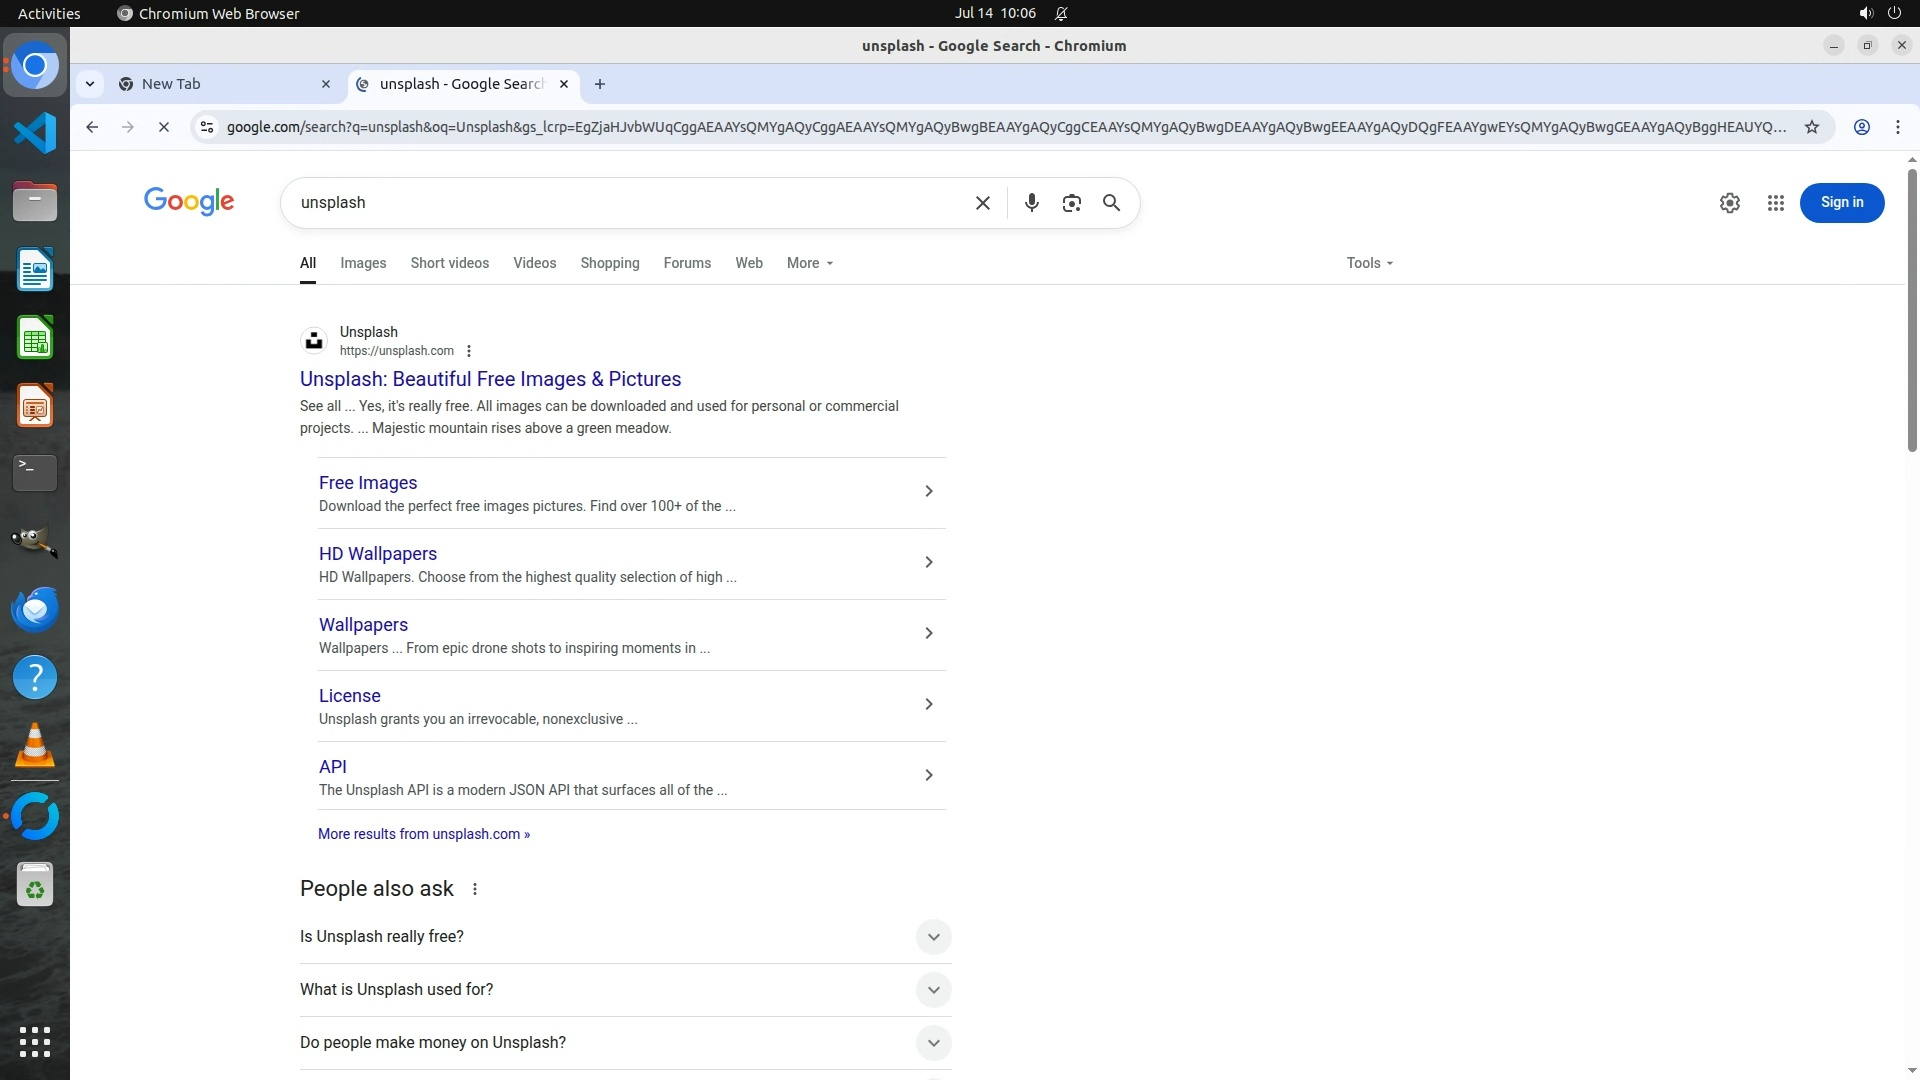1920x1080 pixels.
Task: Open site information icon in address bar
Action: tap(206, 127)
